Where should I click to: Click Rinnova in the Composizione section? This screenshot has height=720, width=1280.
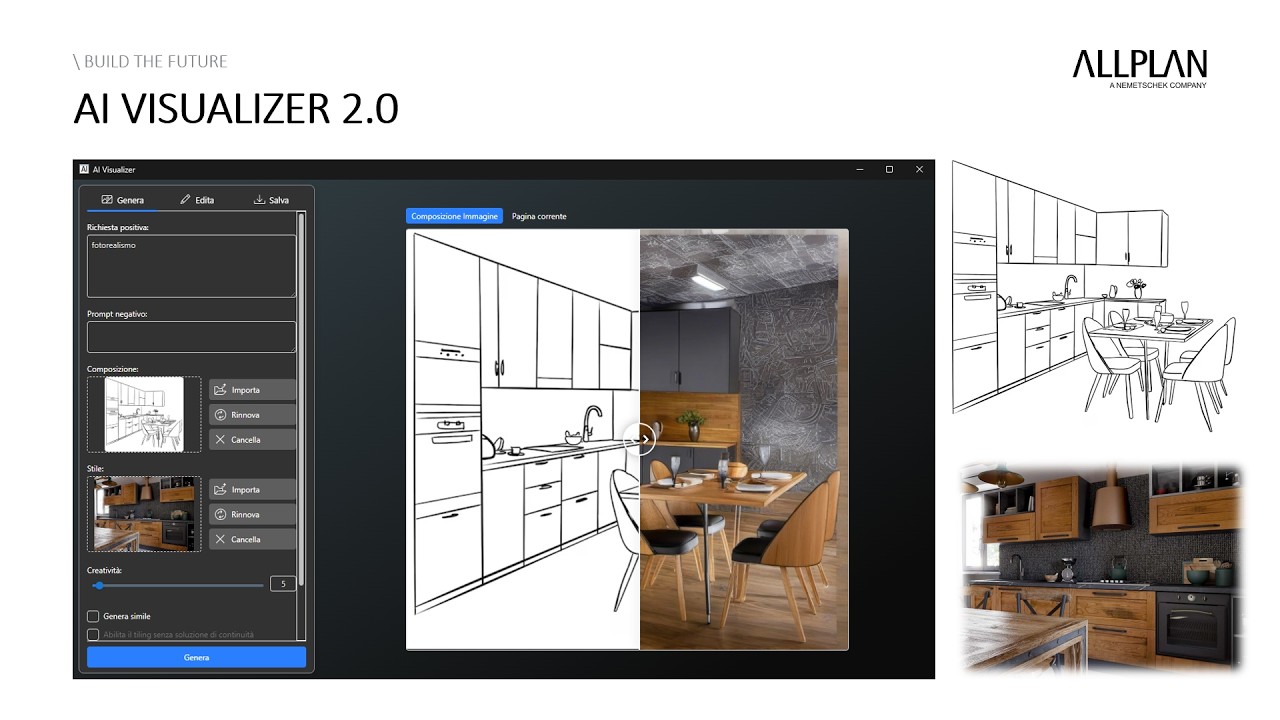pos(252,415)
